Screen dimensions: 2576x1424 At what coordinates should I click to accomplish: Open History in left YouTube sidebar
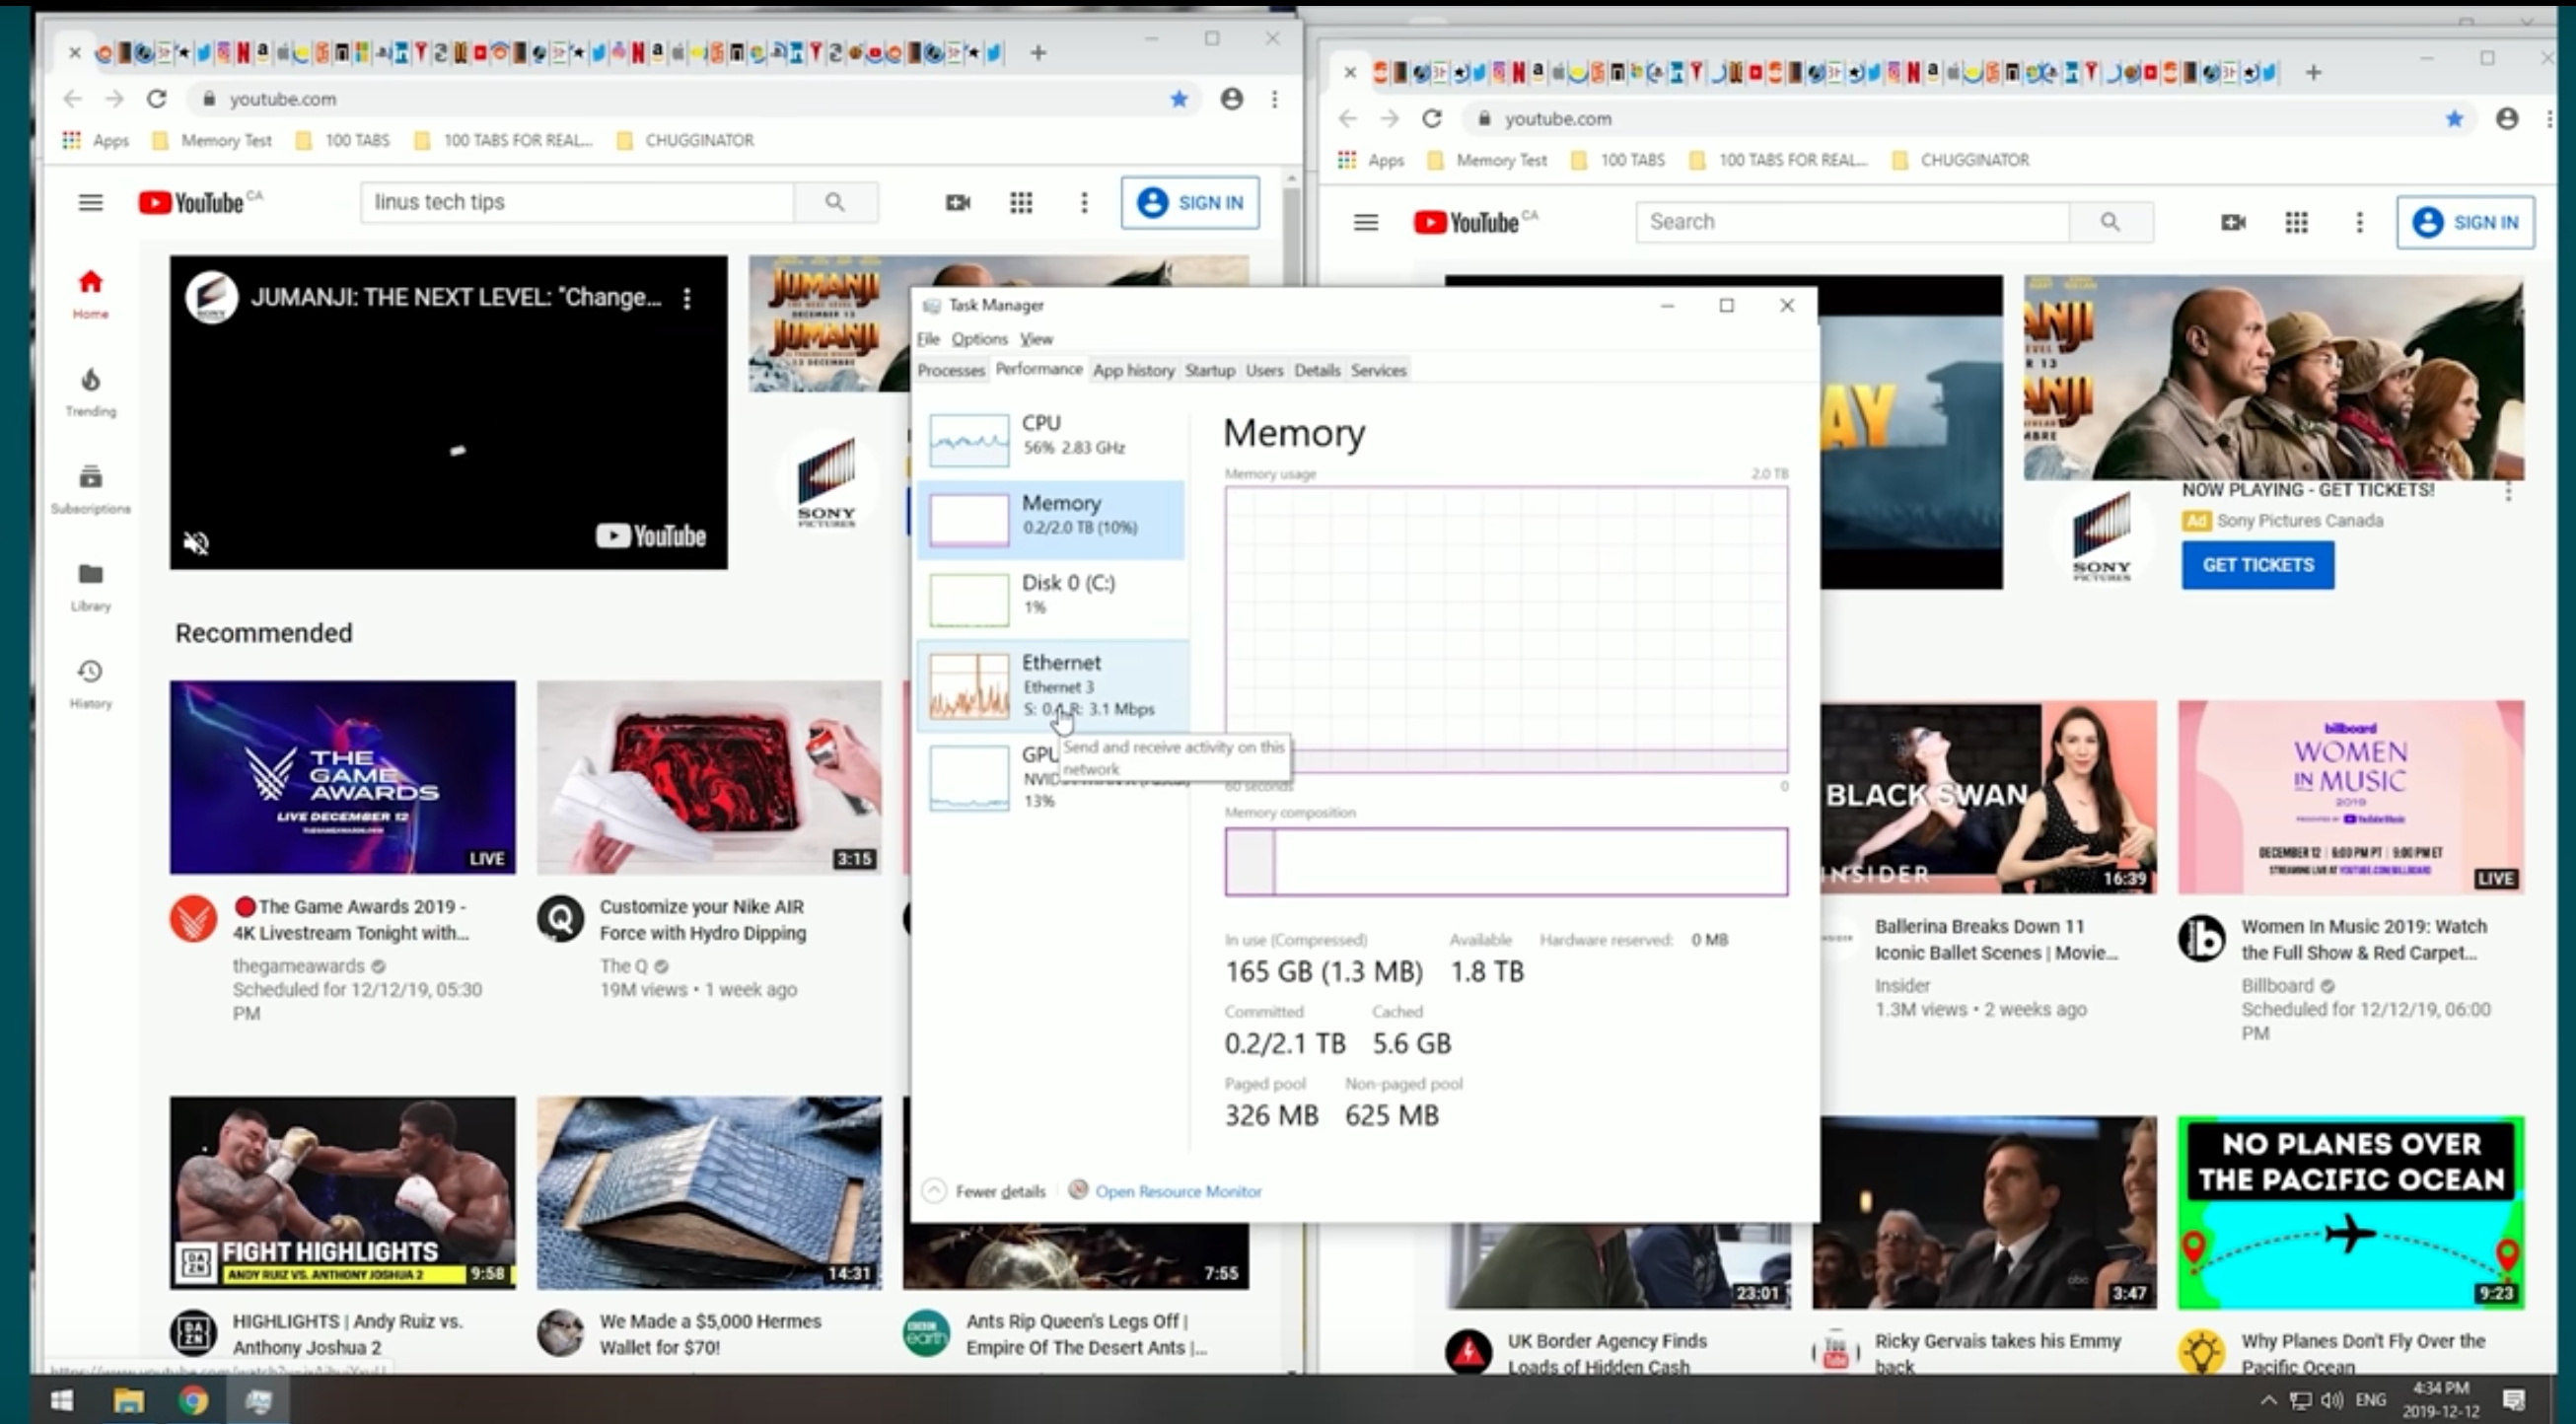[90, 672]
